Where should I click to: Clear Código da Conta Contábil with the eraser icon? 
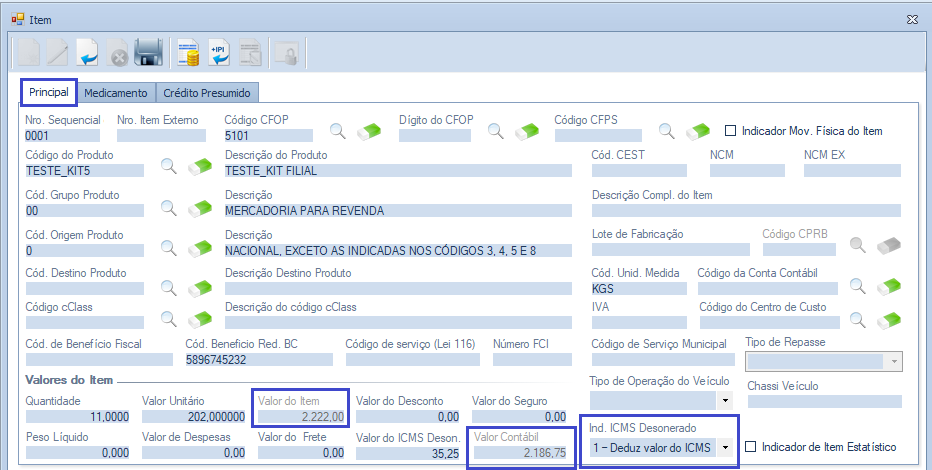point(889,286)
